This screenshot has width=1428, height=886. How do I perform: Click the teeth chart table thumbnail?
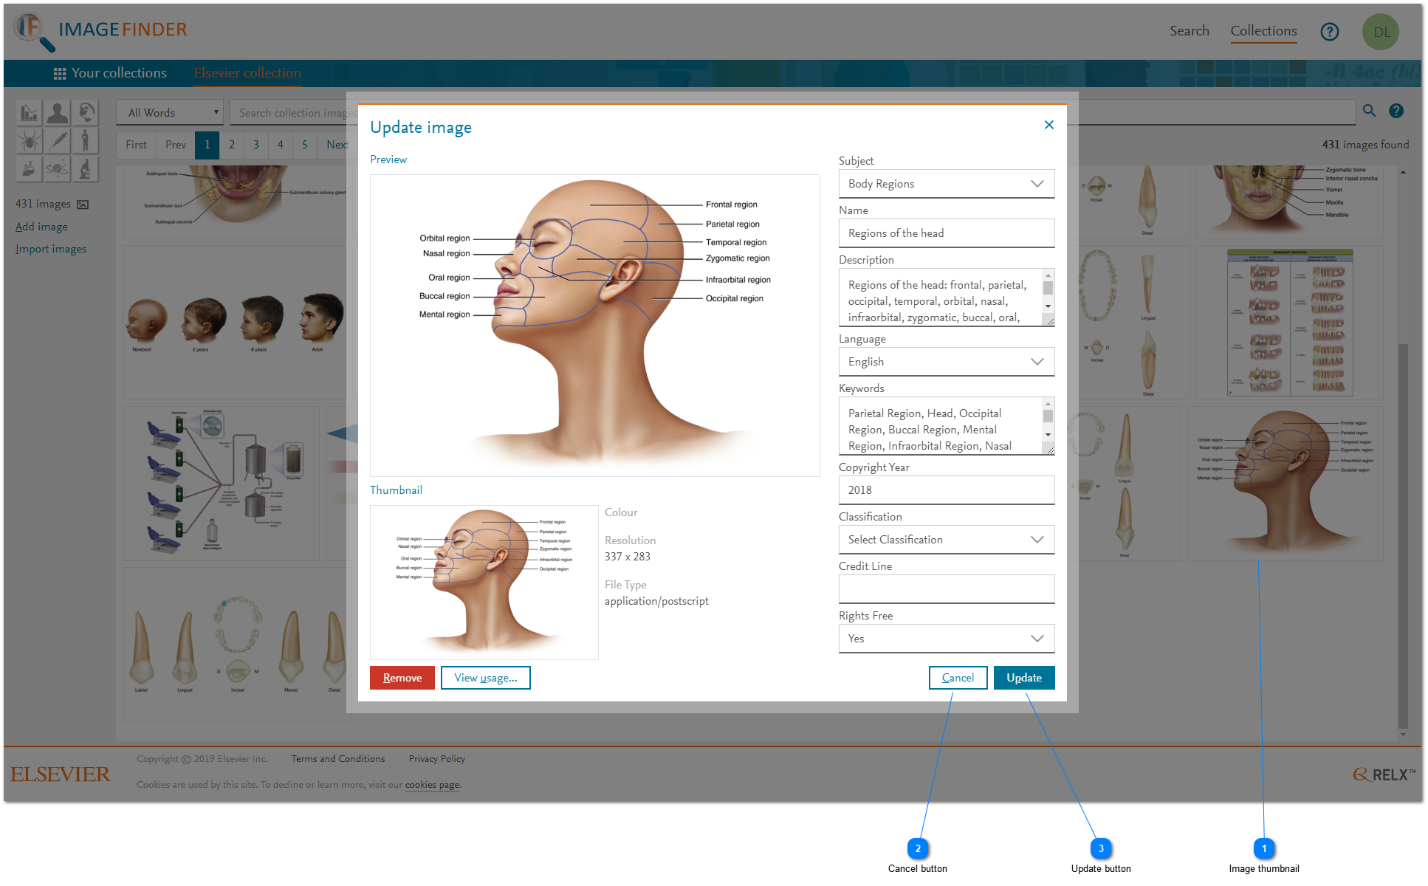click(x=1290, y=323)
